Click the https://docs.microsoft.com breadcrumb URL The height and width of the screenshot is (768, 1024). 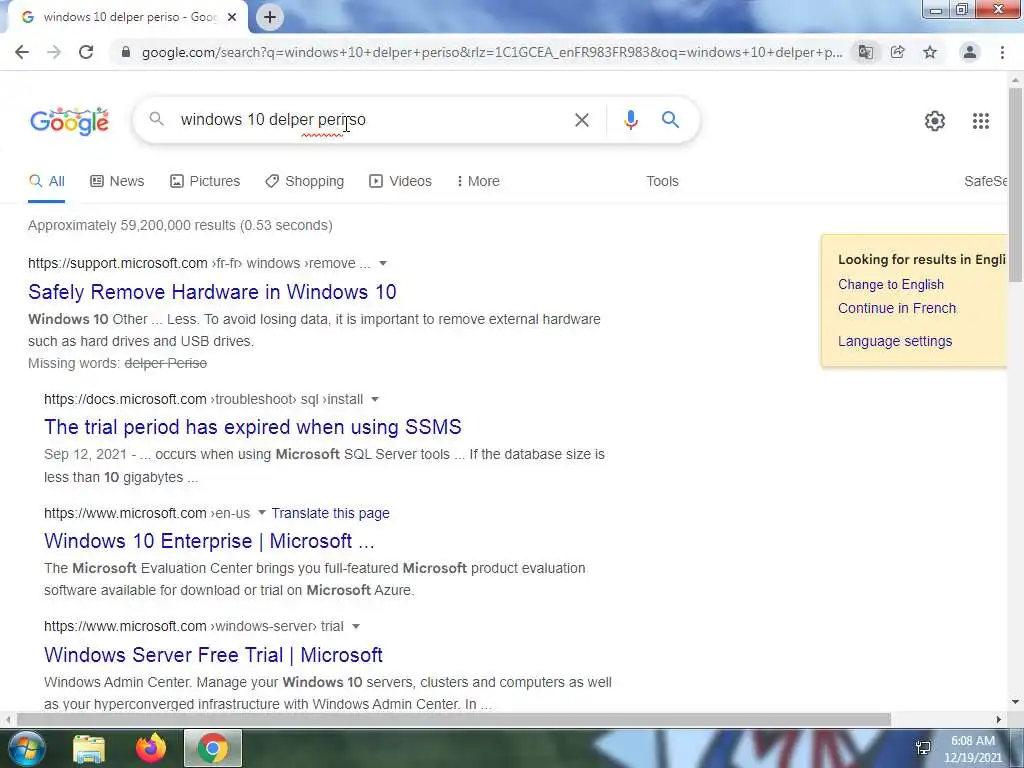pos(125,399)
